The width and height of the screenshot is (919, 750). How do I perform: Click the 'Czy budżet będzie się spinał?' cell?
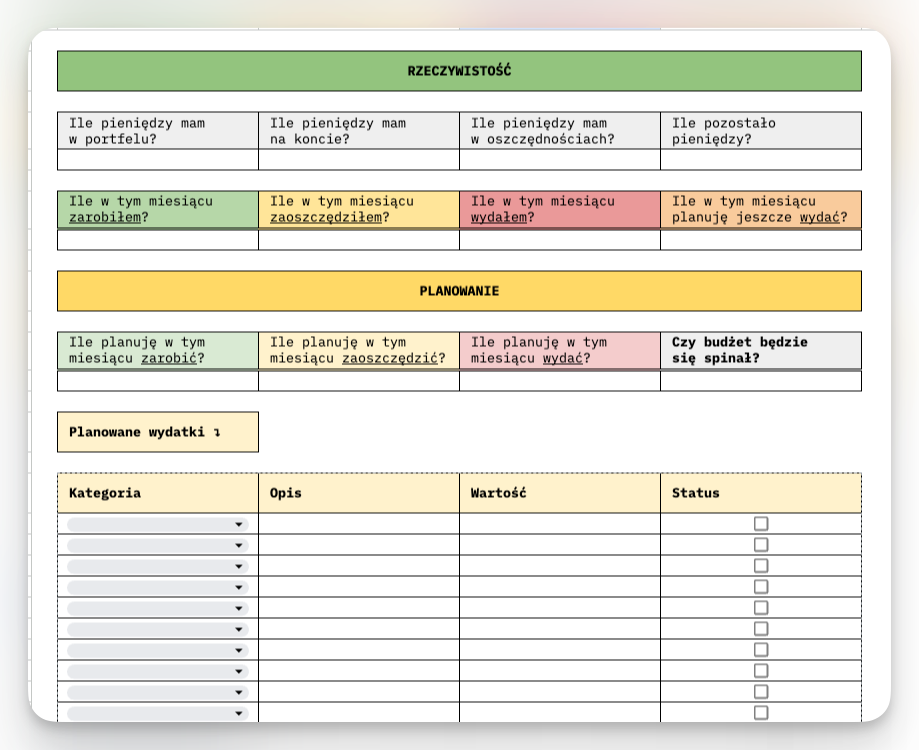click(x=761, y=350)
